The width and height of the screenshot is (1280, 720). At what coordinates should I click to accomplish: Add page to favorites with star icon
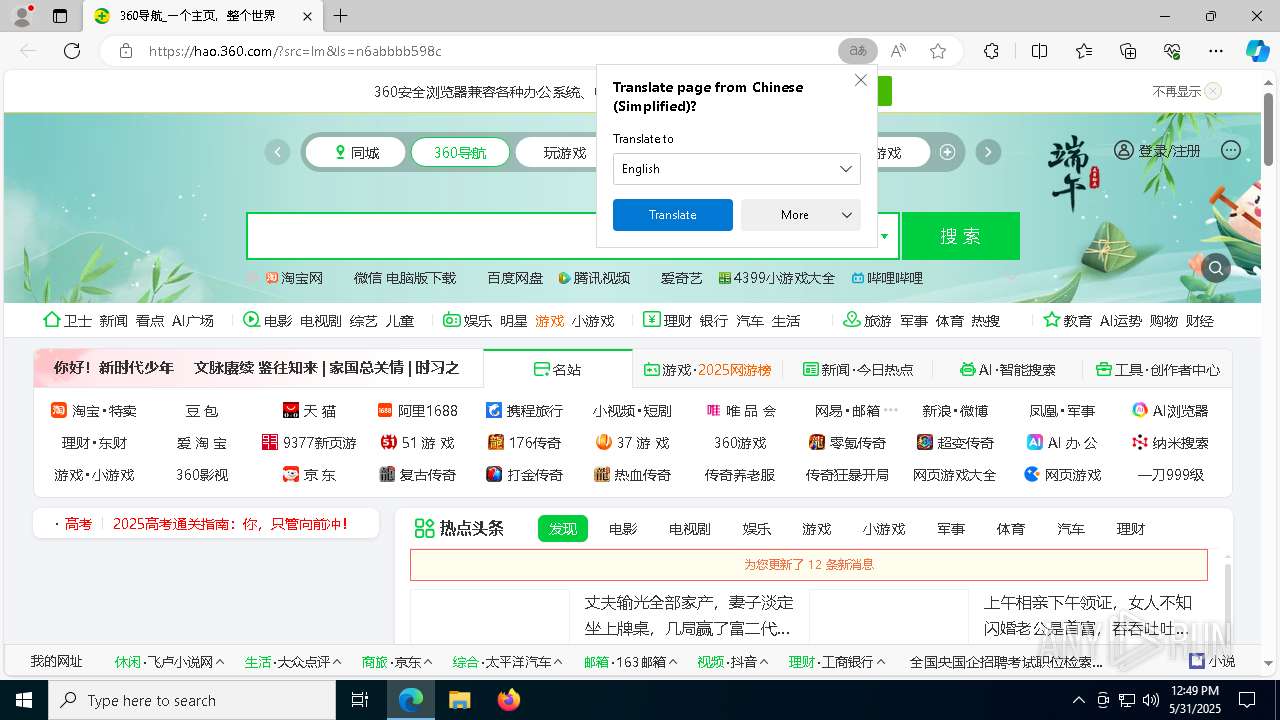point(938,51)
